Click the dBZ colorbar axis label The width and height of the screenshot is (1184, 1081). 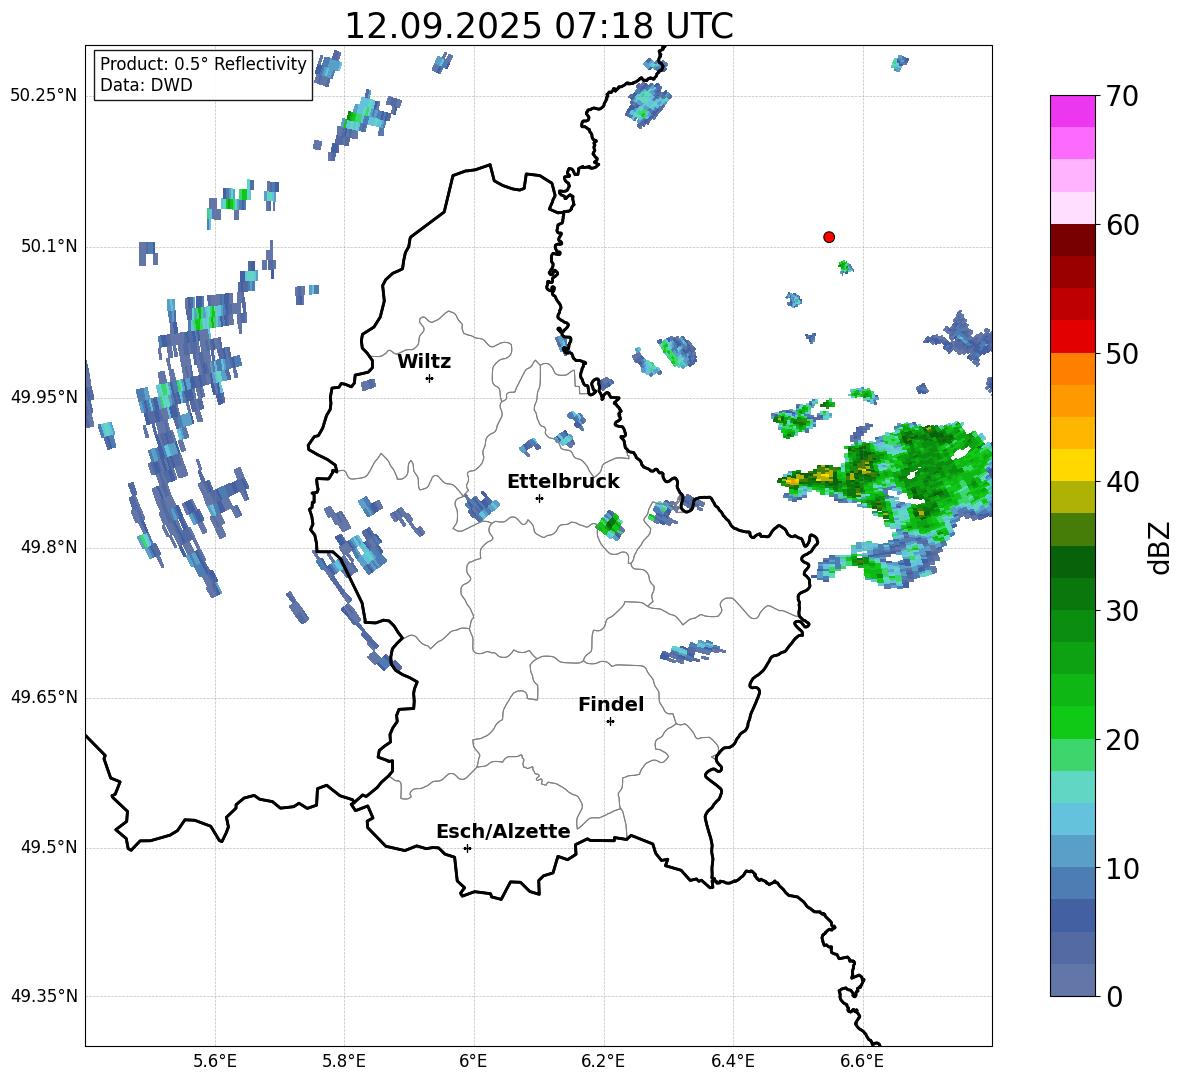[1159, 548]
